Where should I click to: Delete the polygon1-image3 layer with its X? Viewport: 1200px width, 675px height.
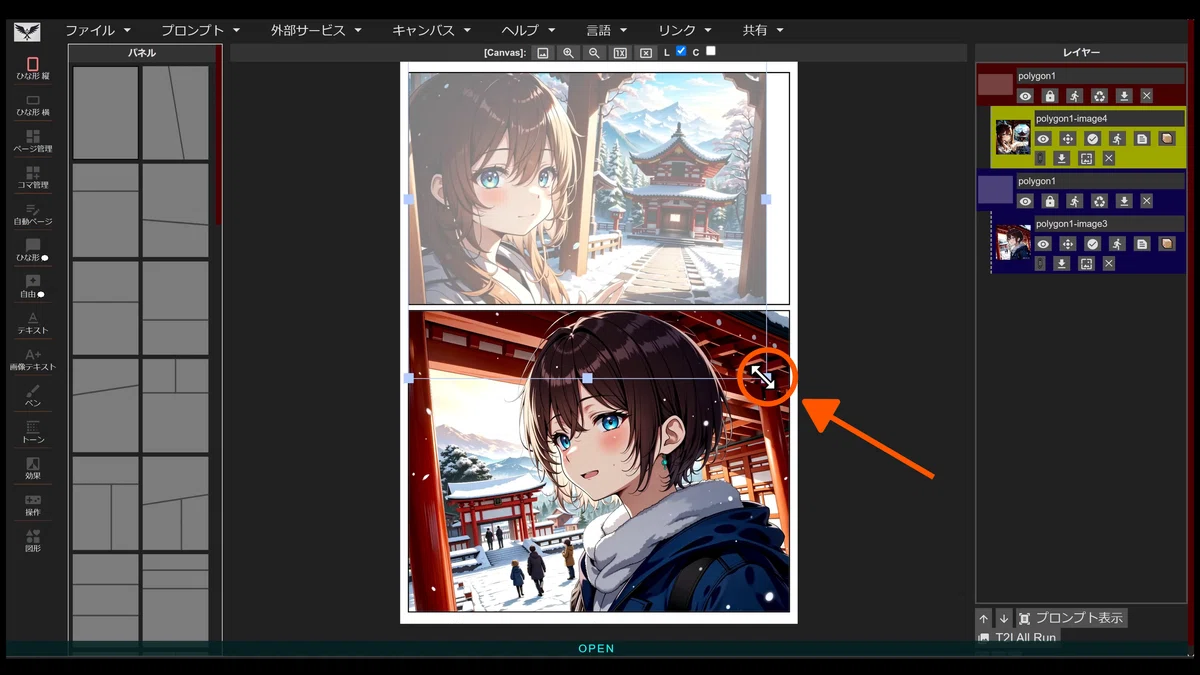pyautogui.click(x=1109, y=264)
